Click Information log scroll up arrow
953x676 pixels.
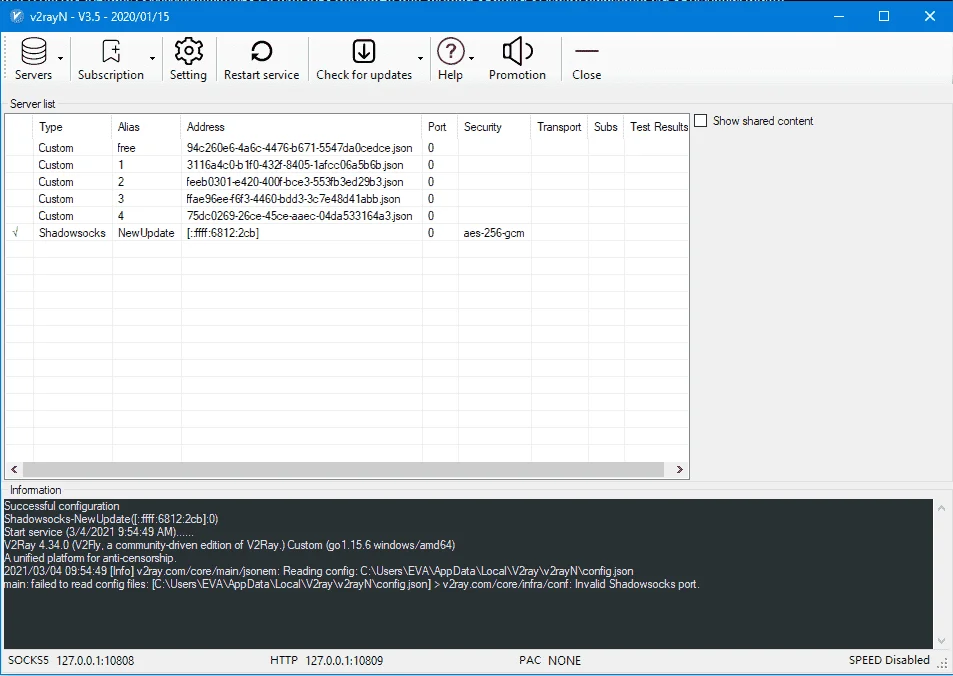(x=941, y=508)
